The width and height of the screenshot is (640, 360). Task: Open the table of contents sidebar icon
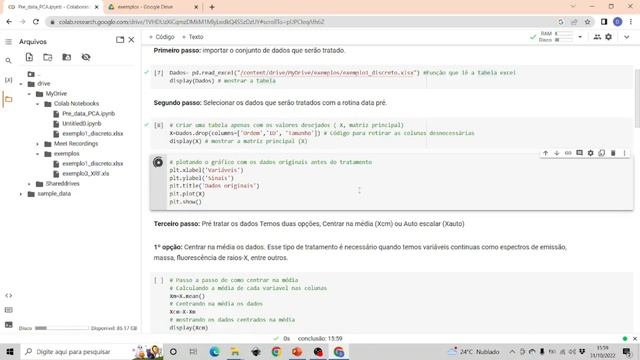[x=9, y=42]
